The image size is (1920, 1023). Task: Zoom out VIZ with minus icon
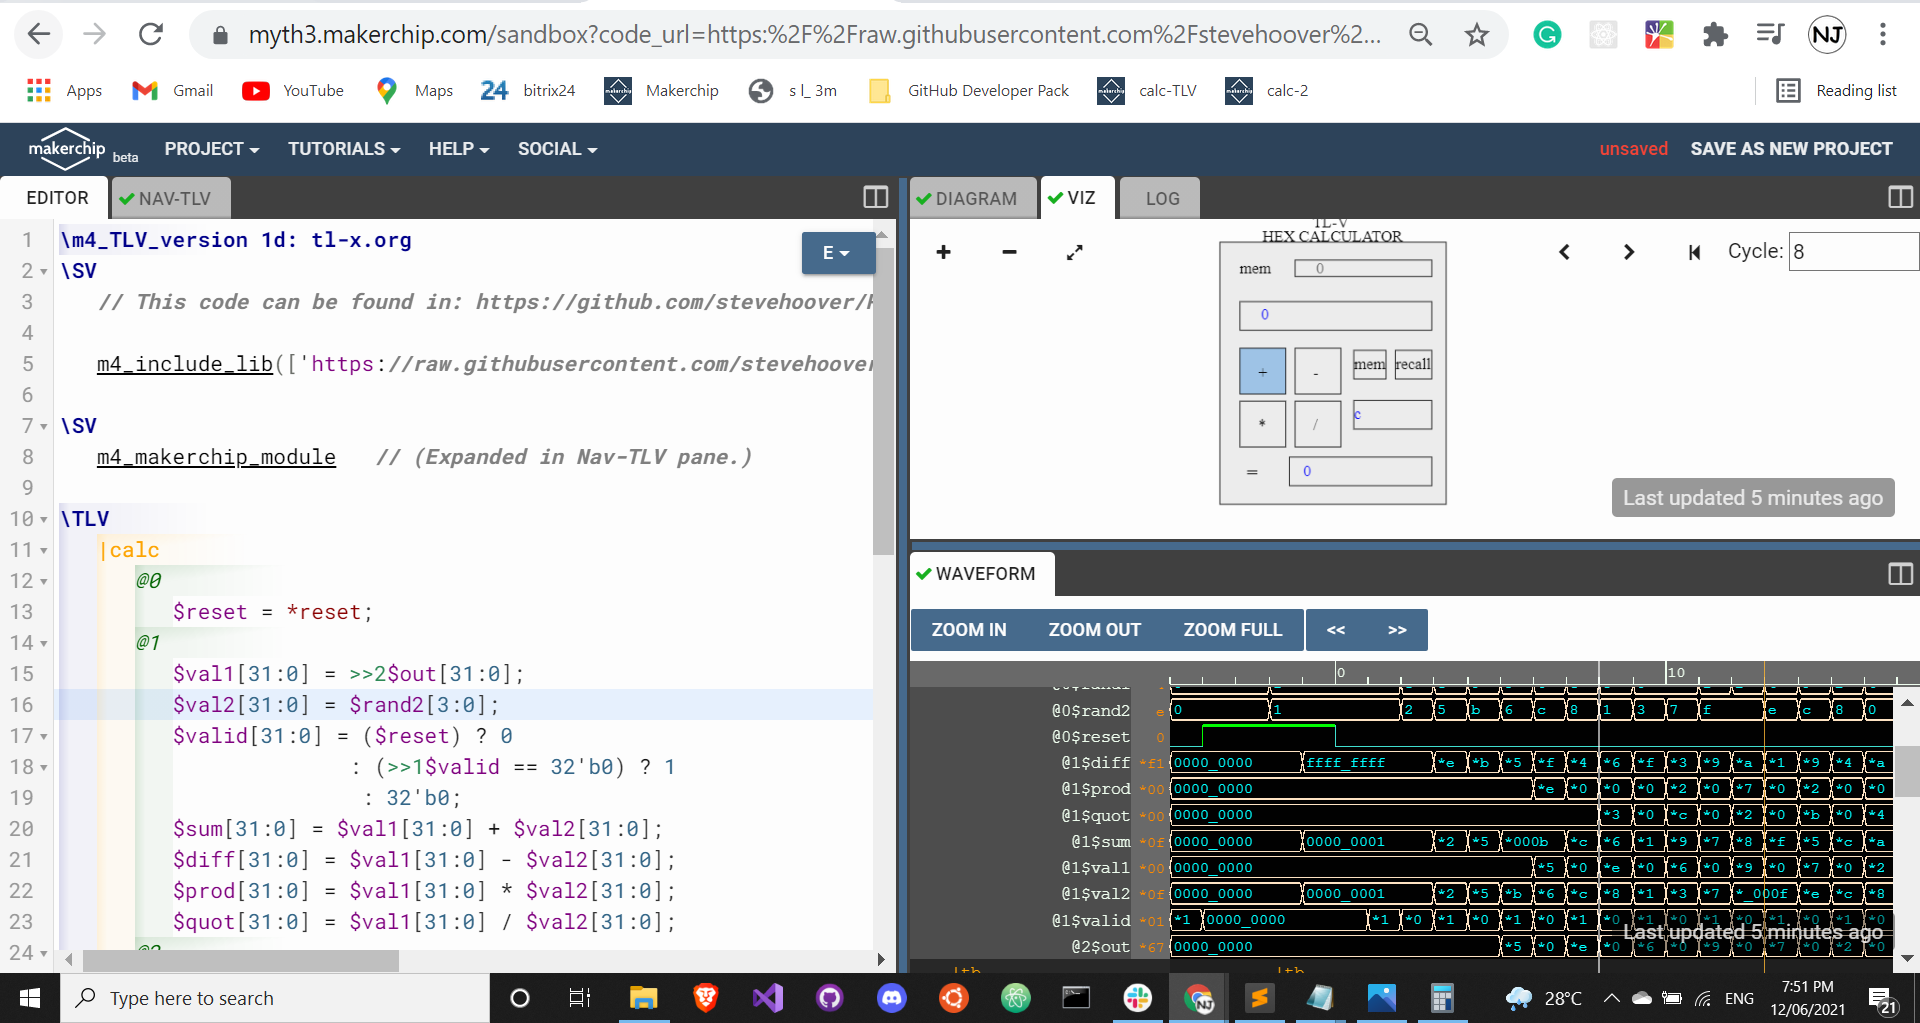pyautogui.click(x=1009, y=252)
